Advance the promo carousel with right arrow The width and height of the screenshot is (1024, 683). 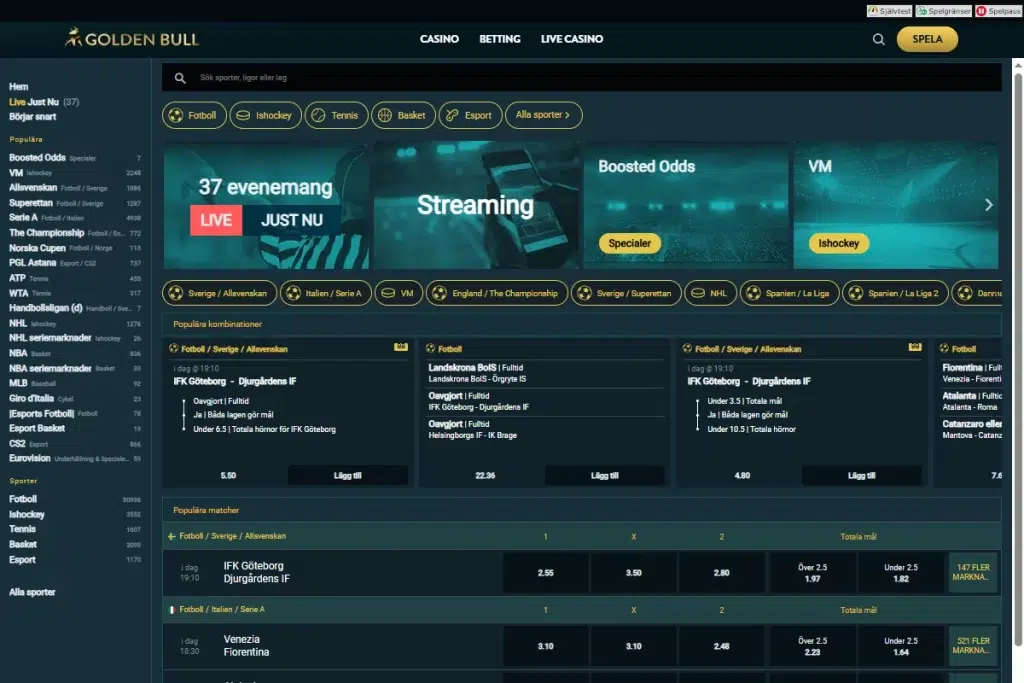[989, 205]
